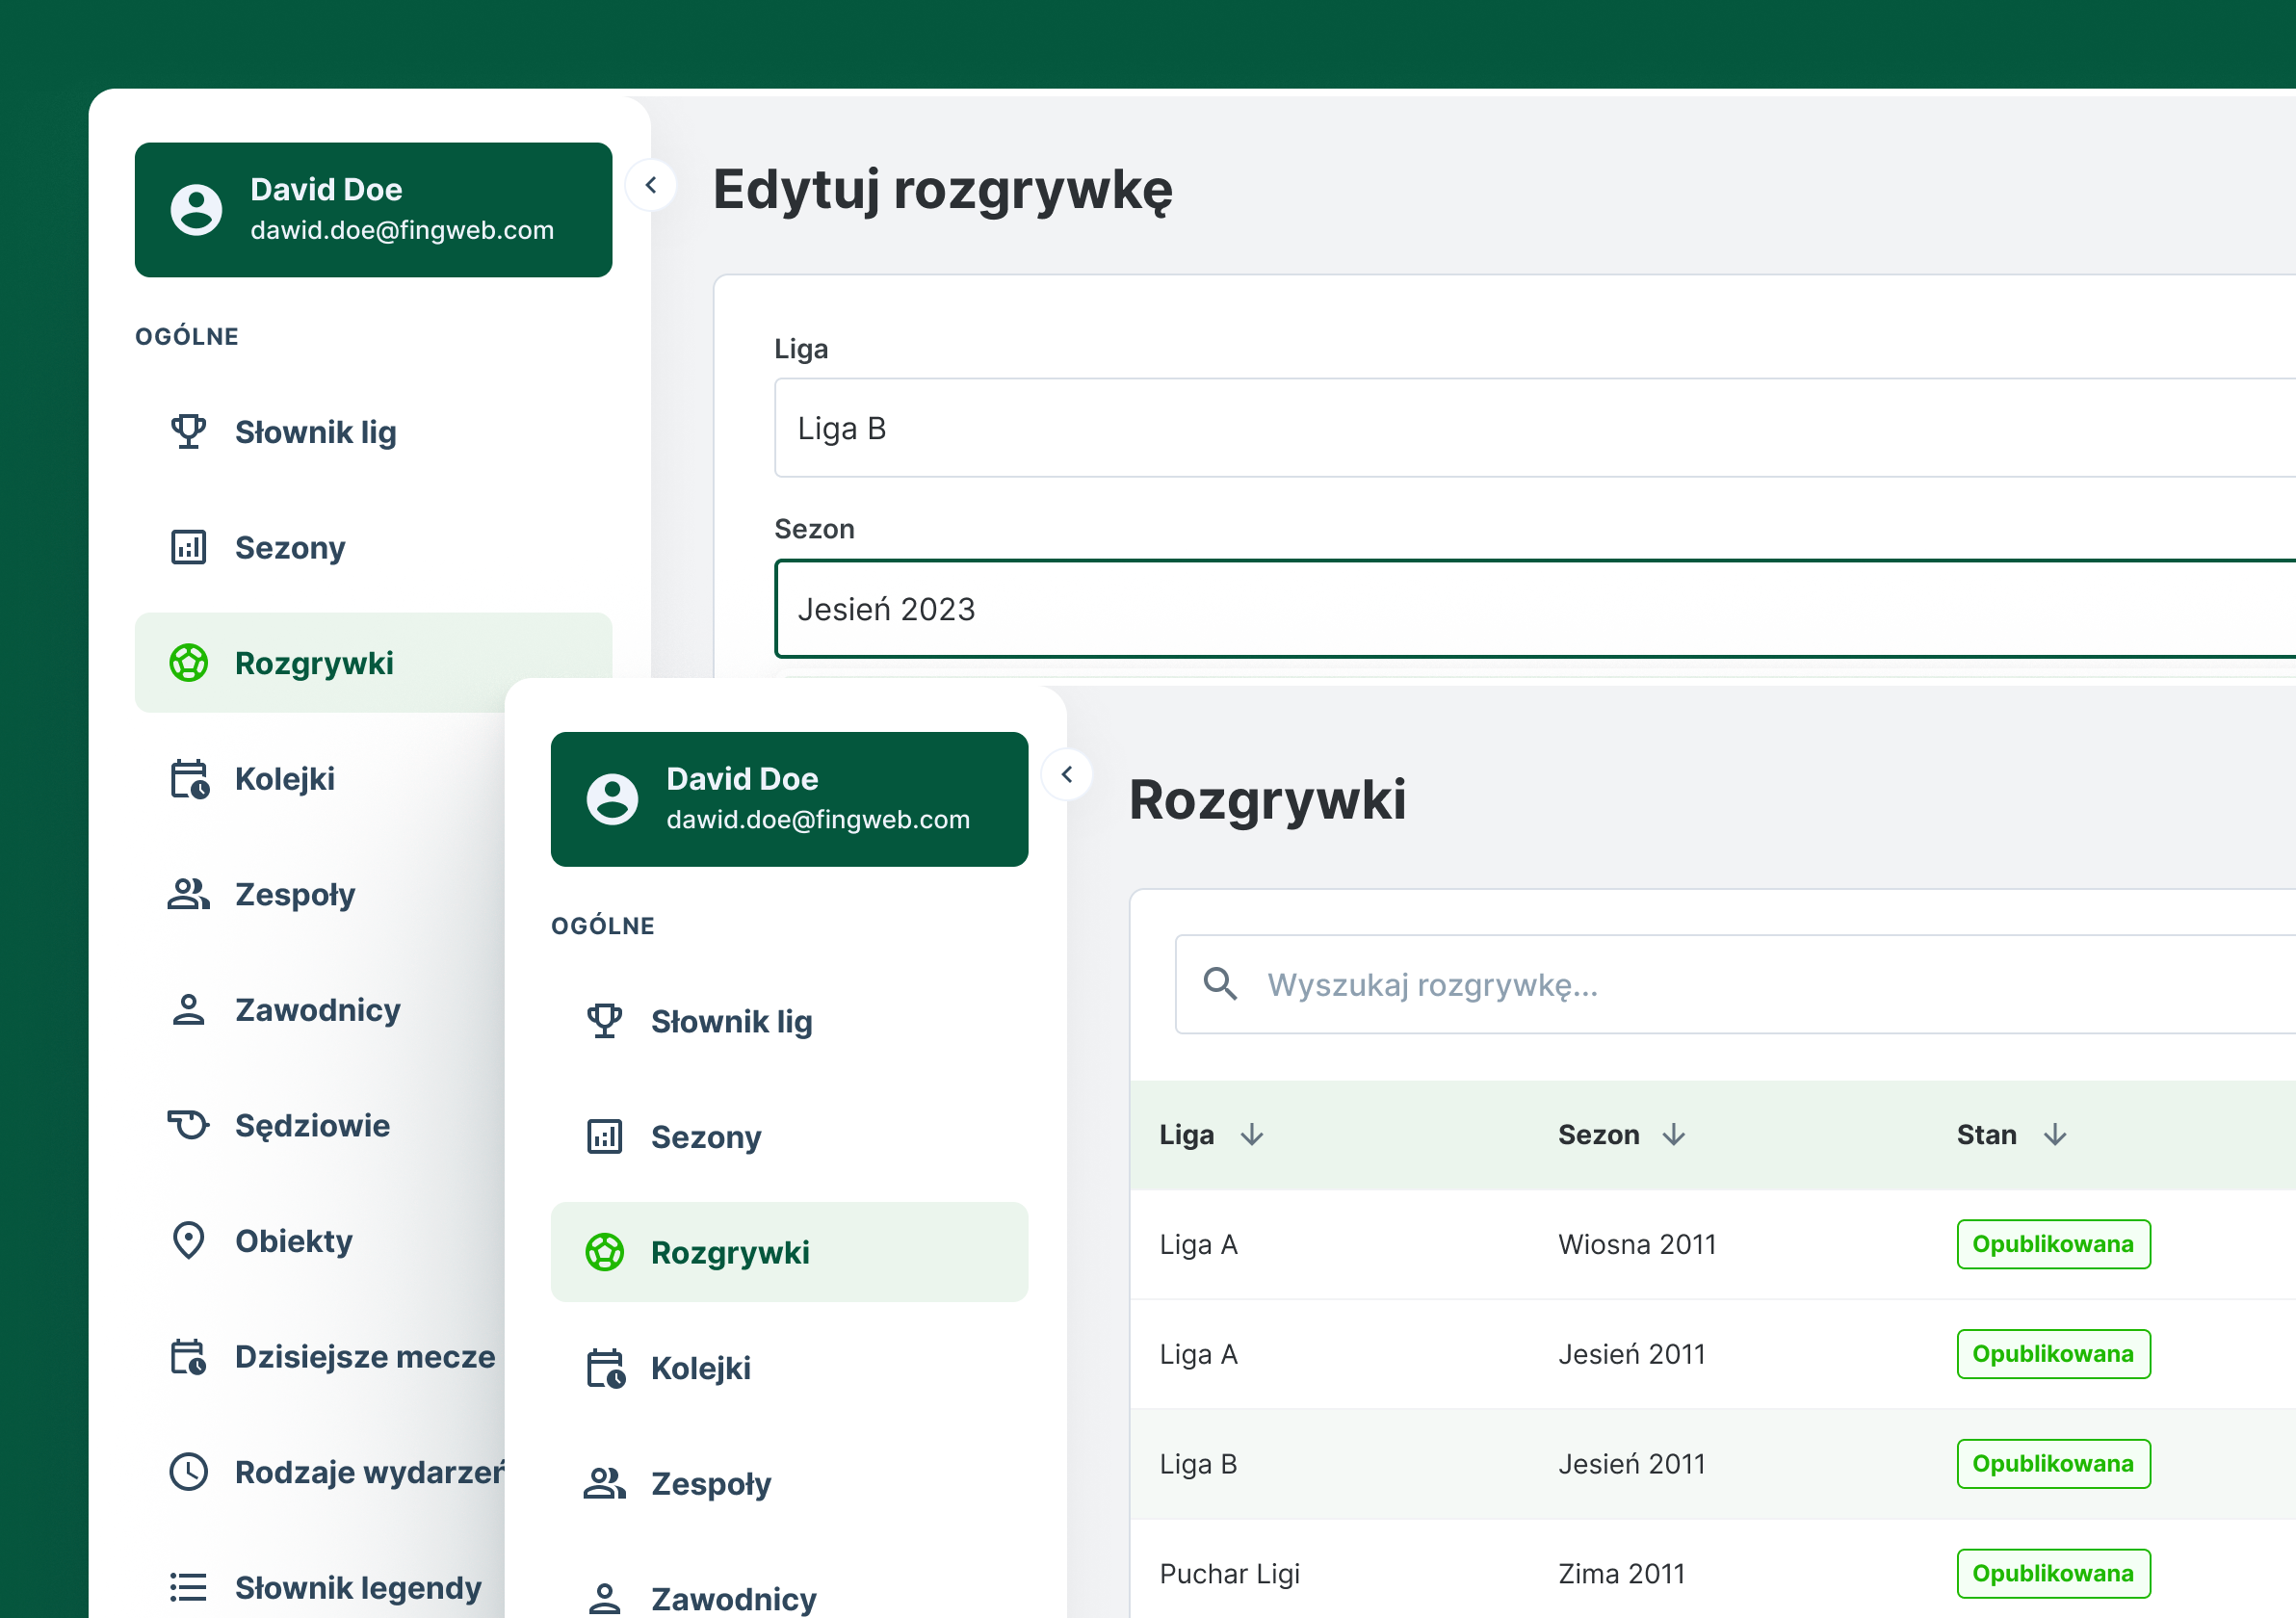Click trophy icon next to Słownik lig

click(188, 432)
